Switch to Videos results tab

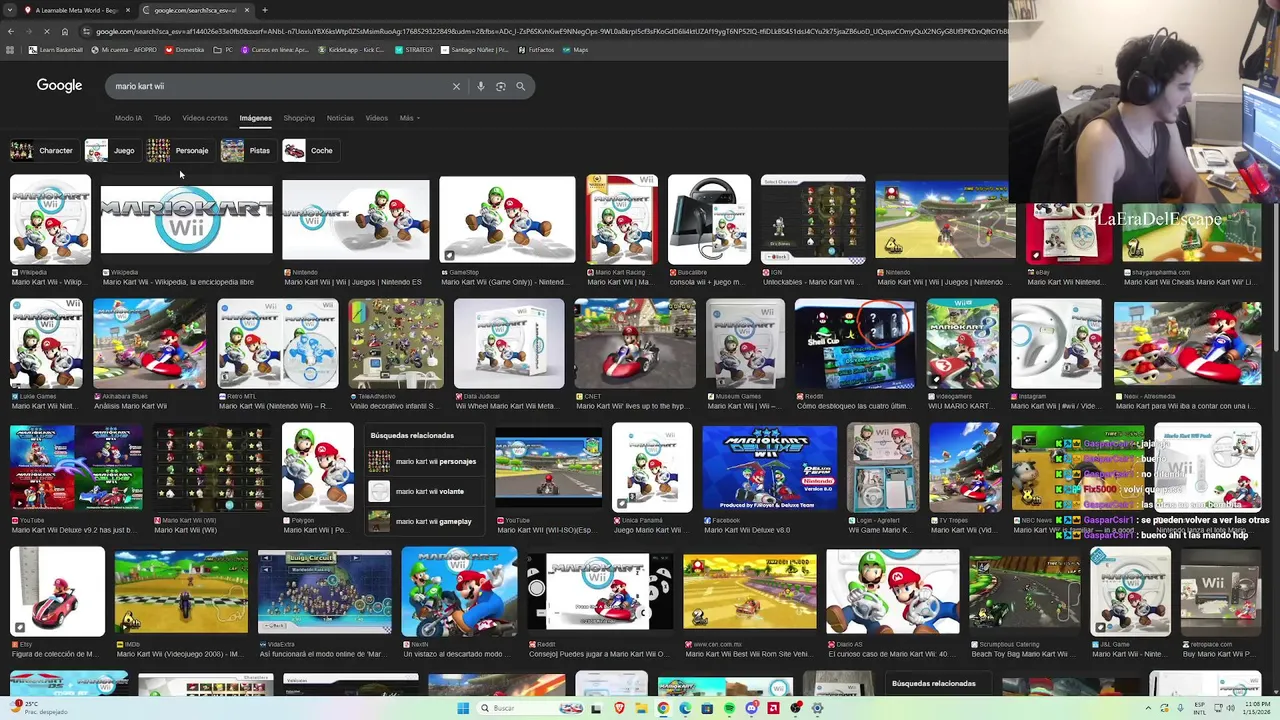coord(376,118)
